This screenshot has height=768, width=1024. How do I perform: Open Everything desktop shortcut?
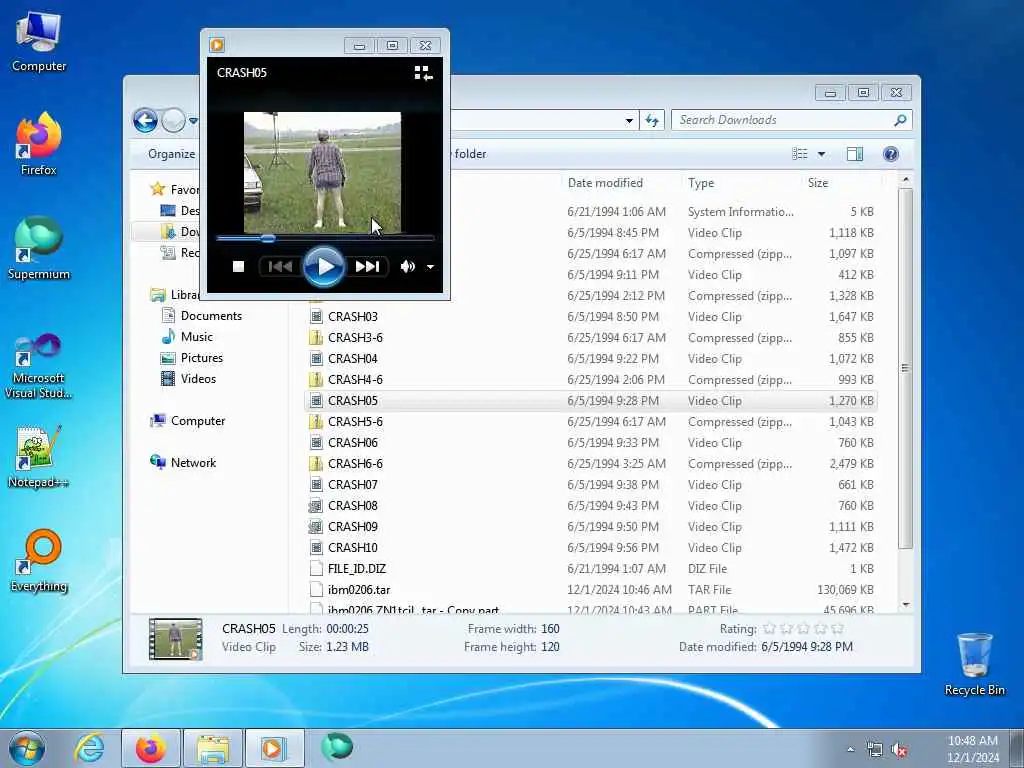pos(39,560)
